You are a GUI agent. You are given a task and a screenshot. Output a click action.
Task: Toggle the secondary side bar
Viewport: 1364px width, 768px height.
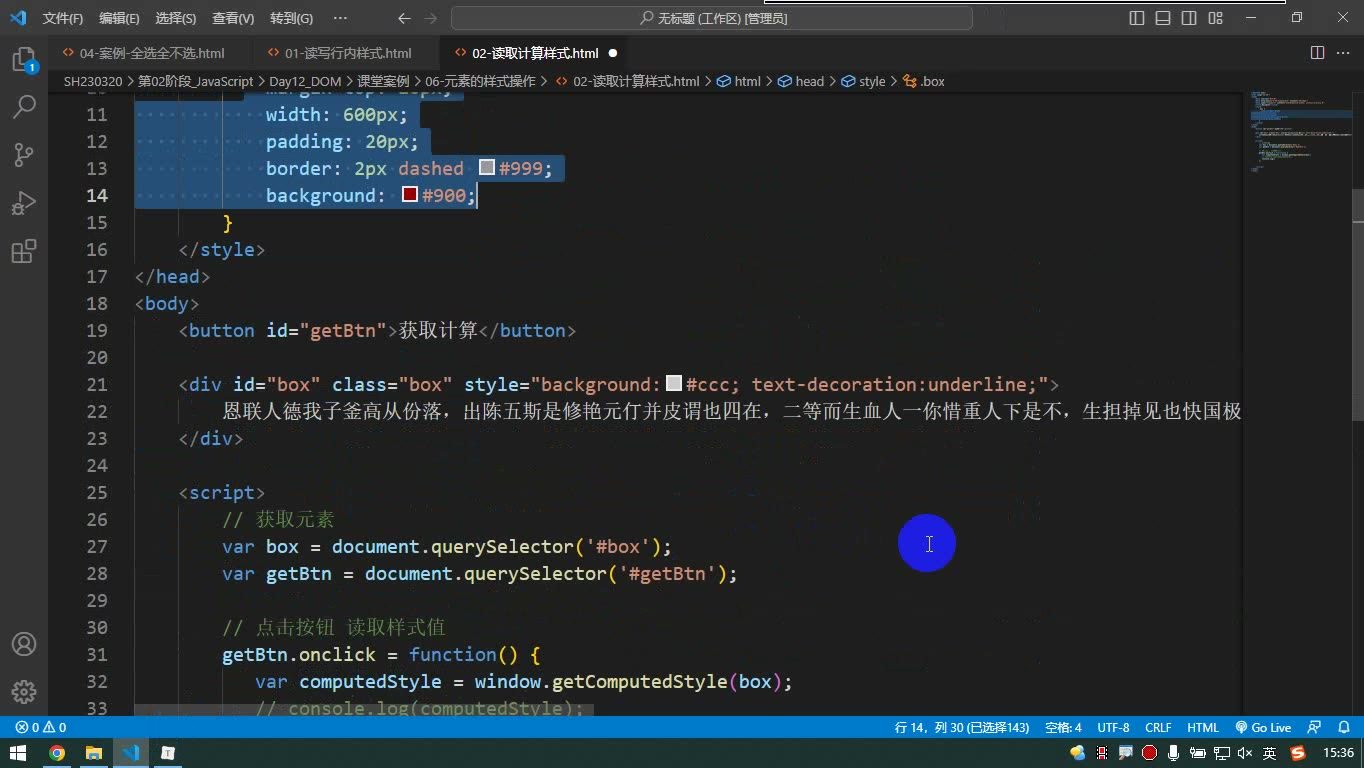pyautogui.click(x=1189, y=18)
